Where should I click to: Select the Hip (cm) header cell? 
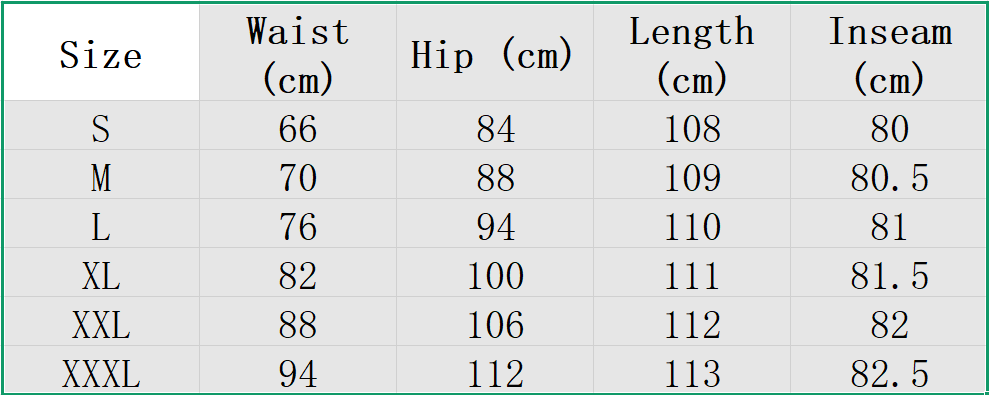tap(494, 52)
